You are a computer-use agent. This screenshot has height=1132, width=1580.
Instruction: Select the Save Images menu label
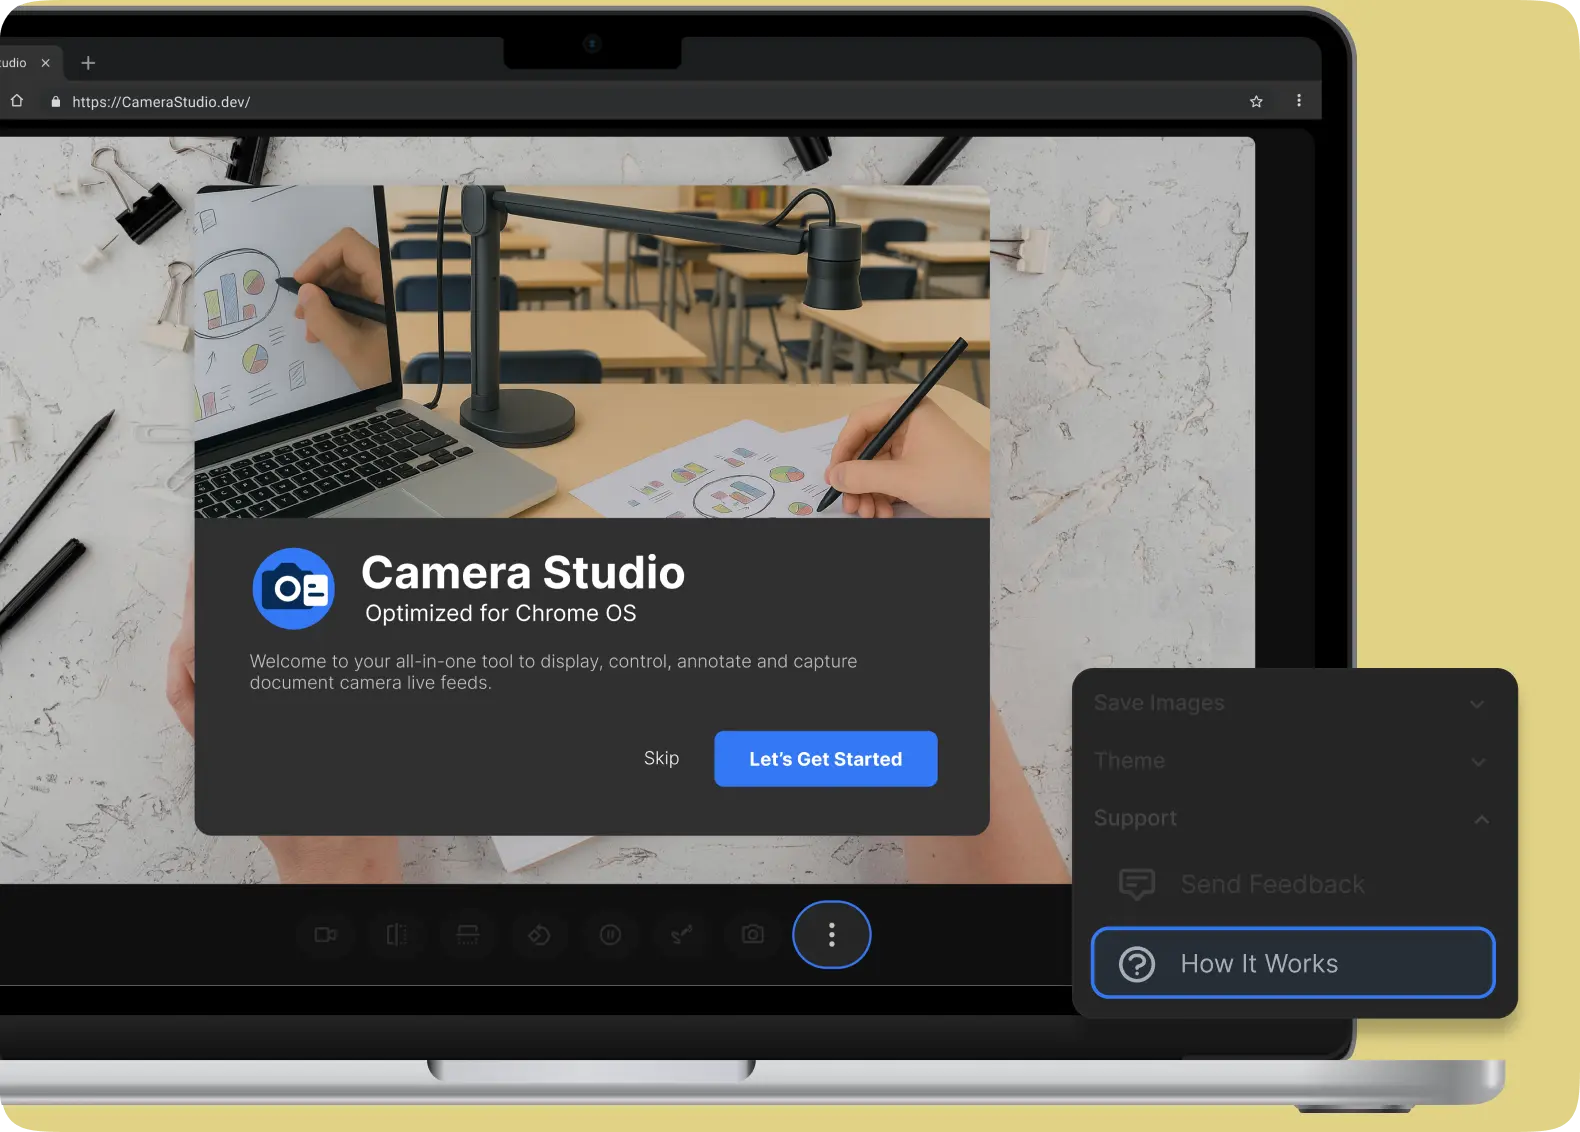(x=1159, y=703)
